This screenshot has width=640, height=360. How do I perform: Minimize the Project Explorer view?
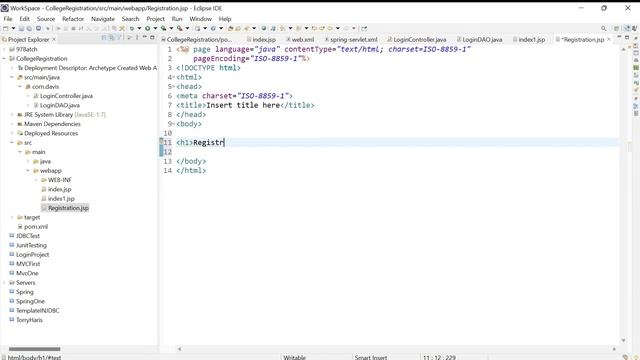tap(144, 38)
